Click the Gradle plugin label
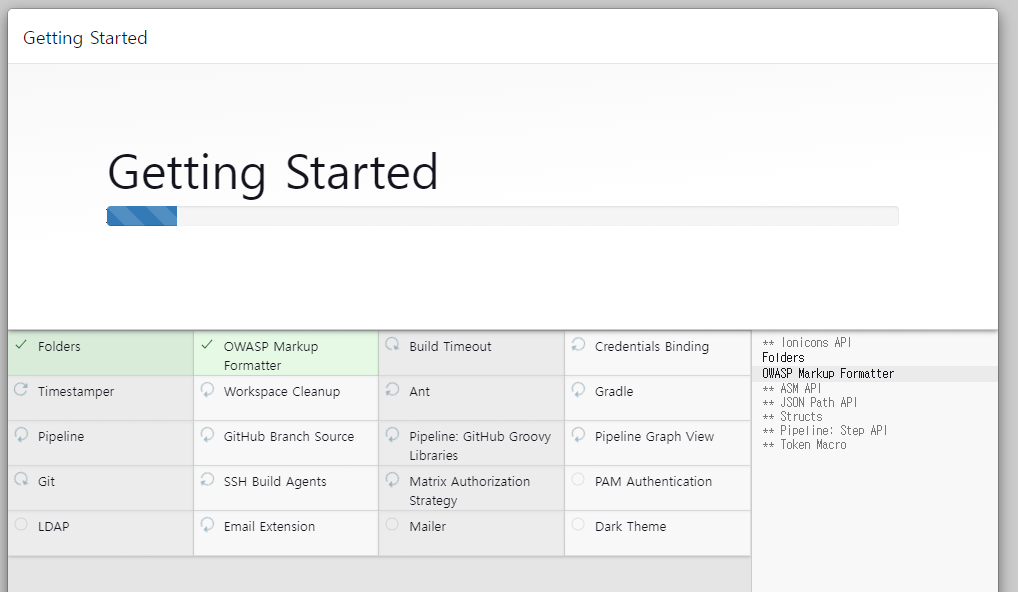This screenshot has height=592, width=1018. [614, 391]
